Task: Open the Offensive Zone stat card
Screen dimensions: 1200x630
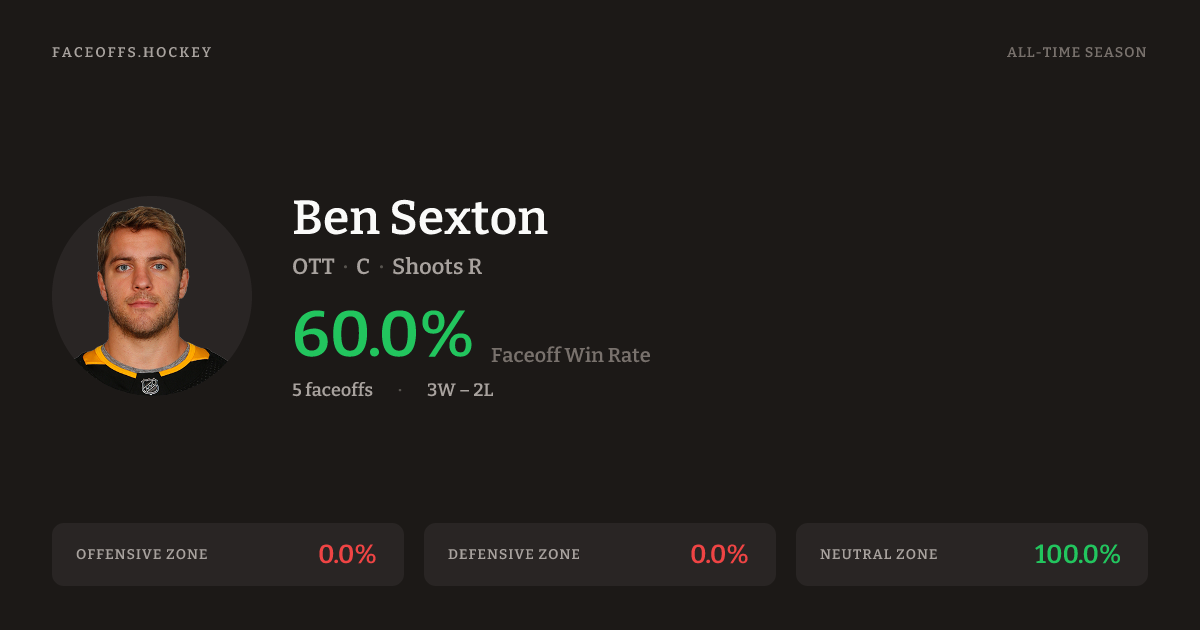Action: tap(228, 554)
